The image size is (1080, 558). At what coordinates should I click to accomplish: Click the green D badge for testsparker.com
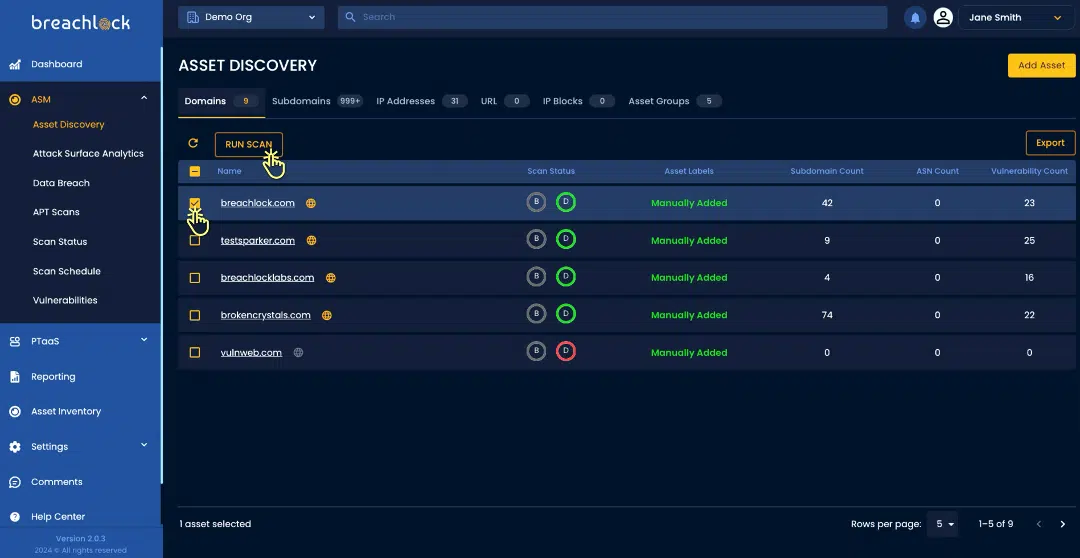click(x=565, y=239)
